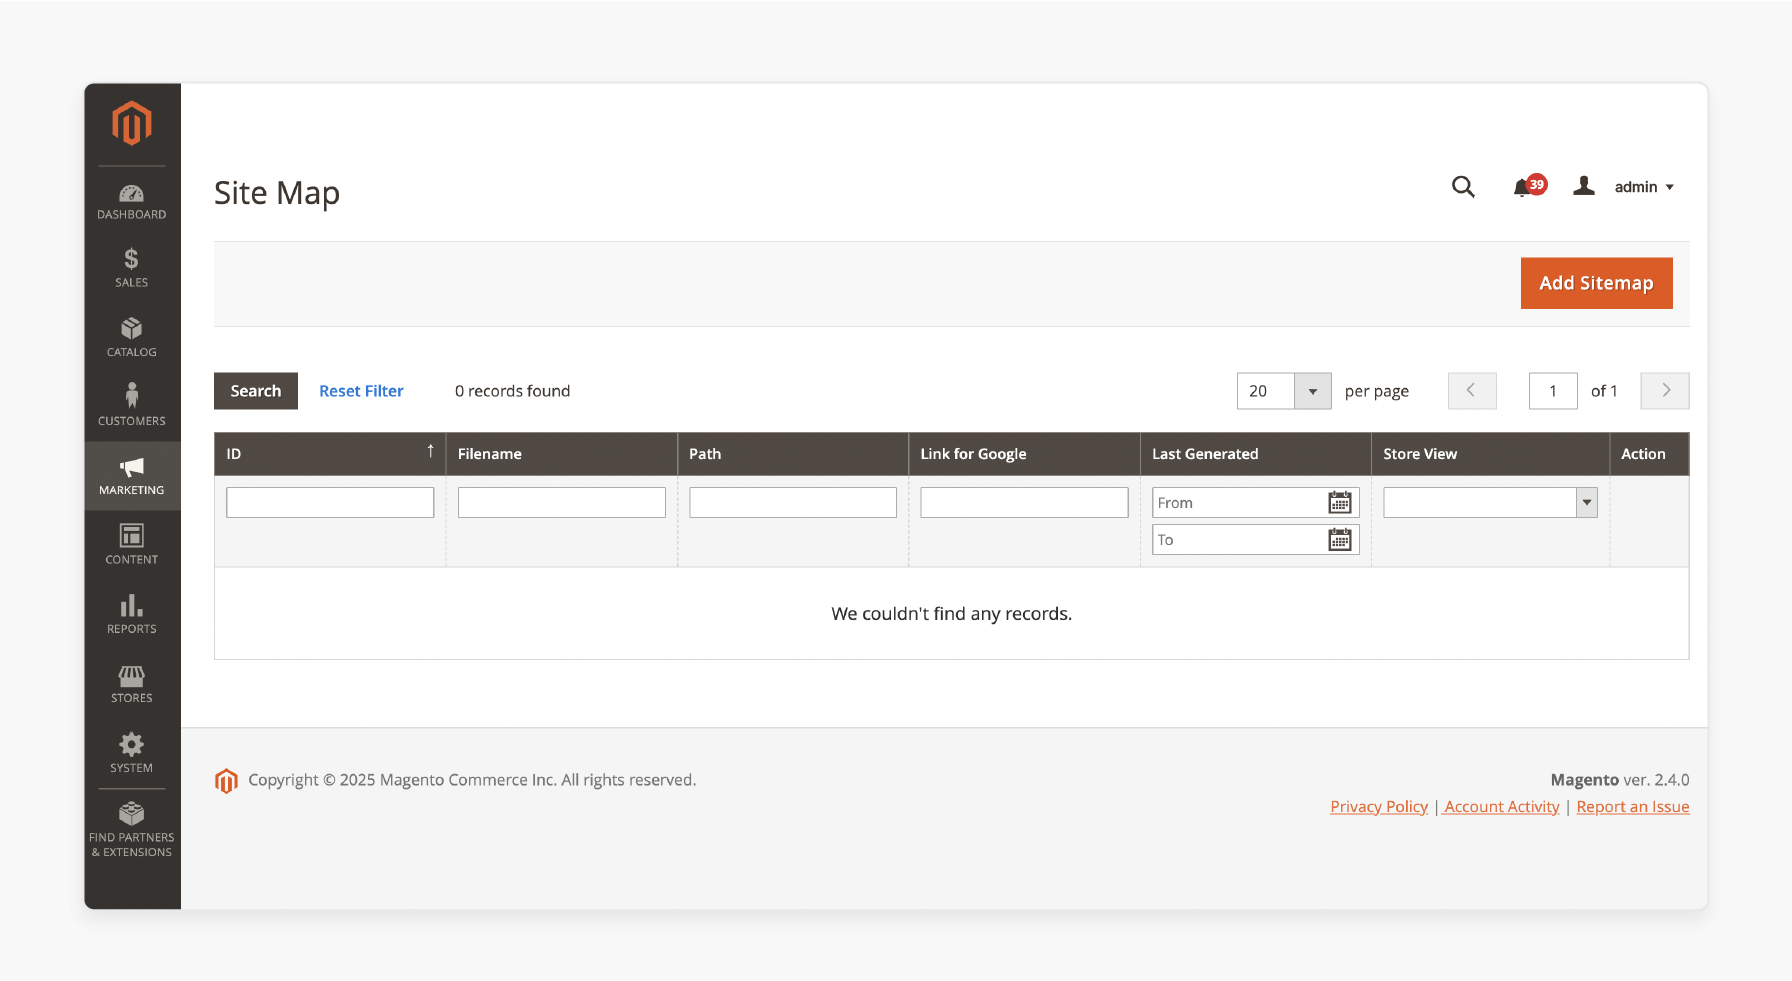
Task: Click Add Sitemap button
Action: [x=1596, y=283]
